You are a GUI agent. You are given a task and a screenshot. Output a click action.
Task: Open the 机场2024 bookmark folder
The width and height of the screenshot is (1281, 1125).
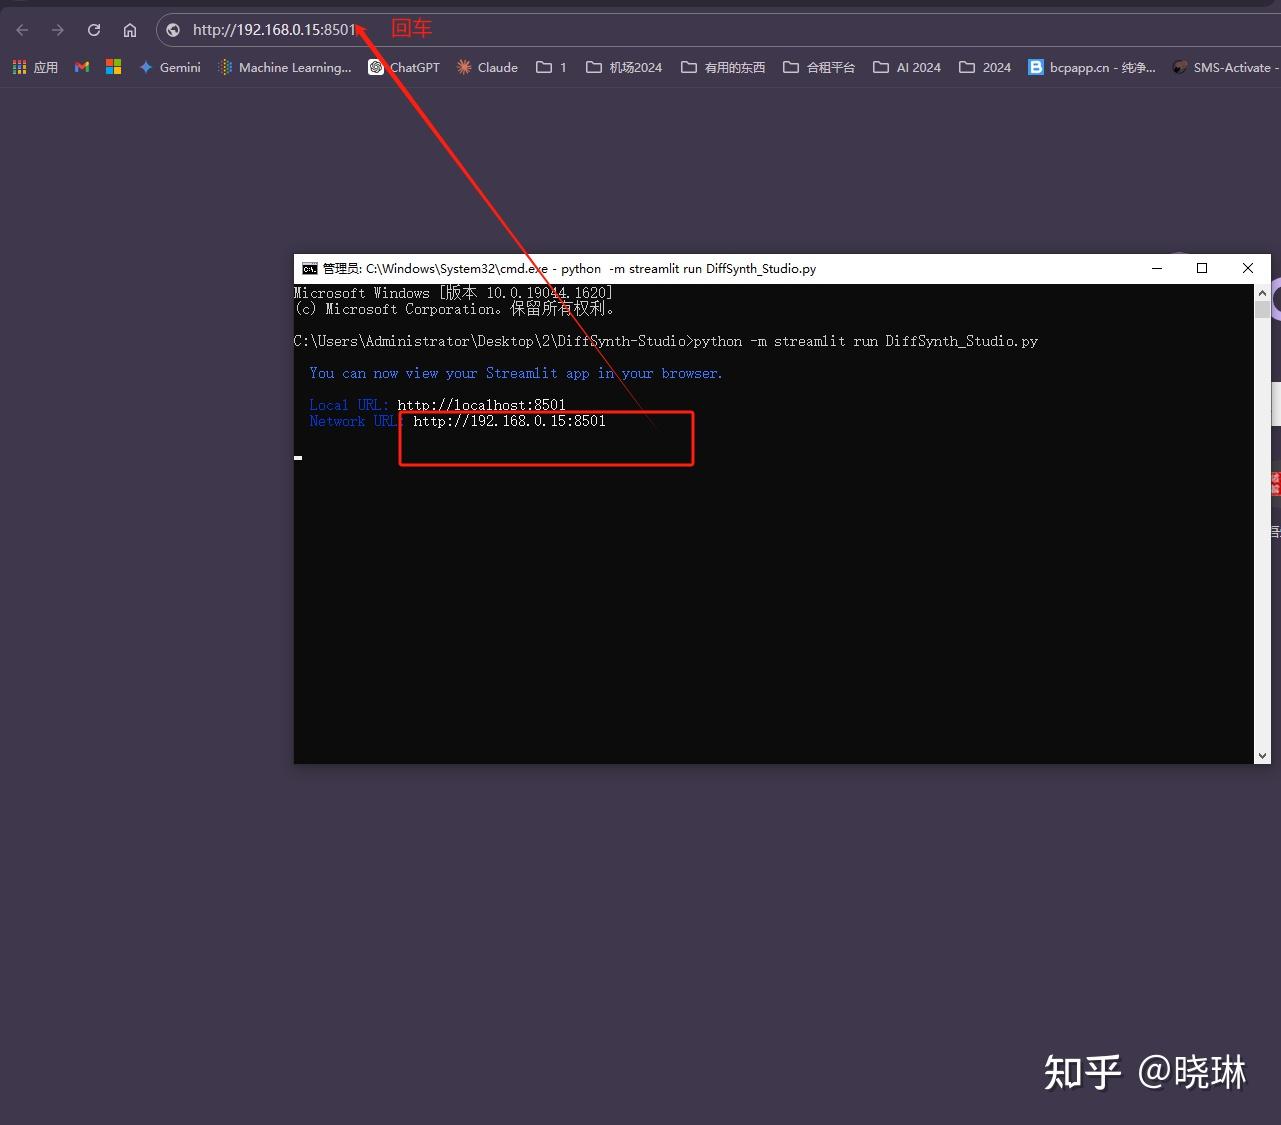tap(623, 67)
